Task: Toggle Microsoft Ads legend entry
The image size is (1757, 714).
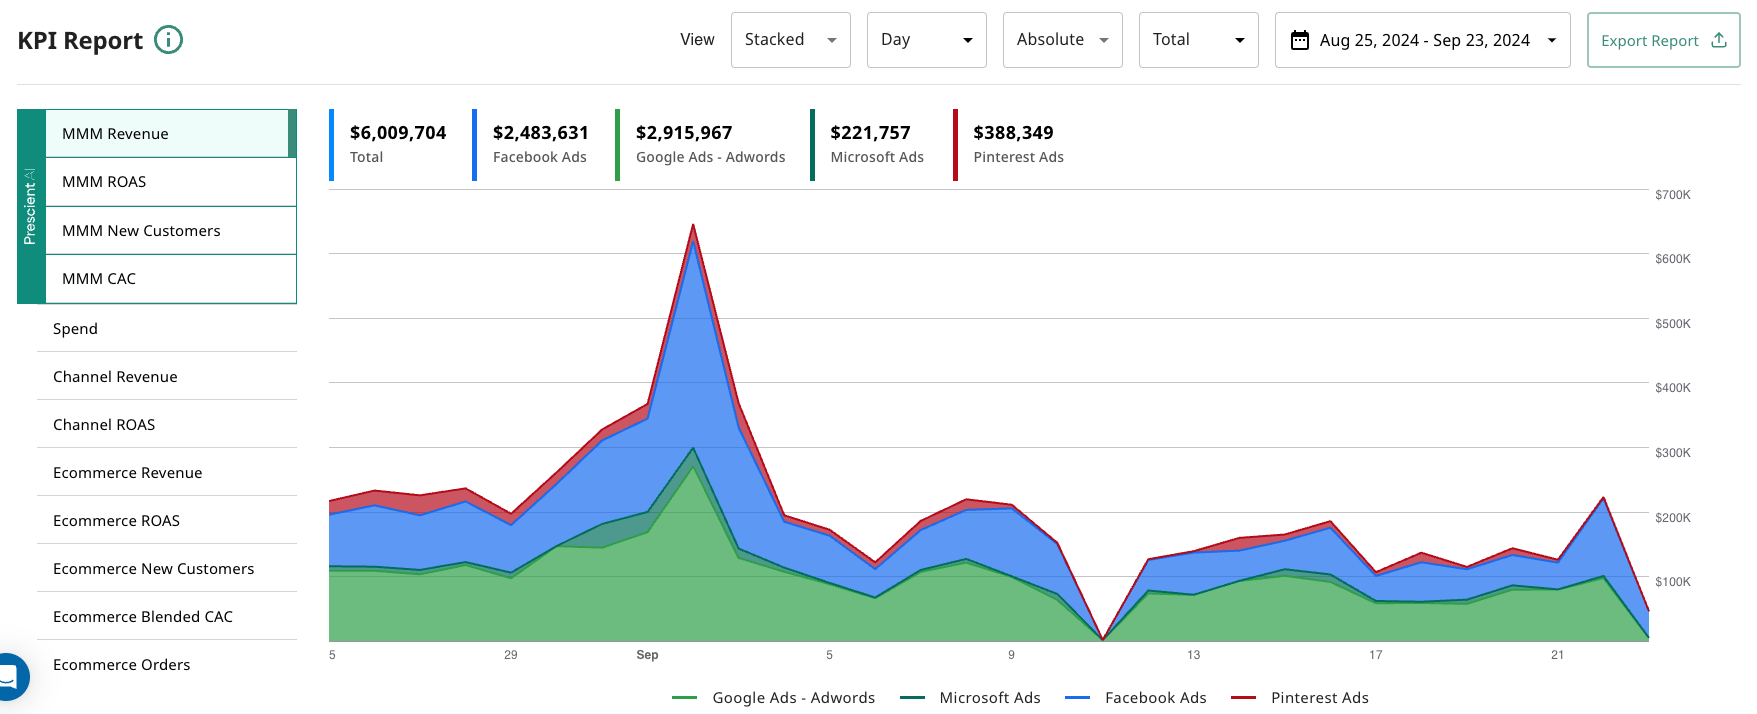Action: point(970,698)
